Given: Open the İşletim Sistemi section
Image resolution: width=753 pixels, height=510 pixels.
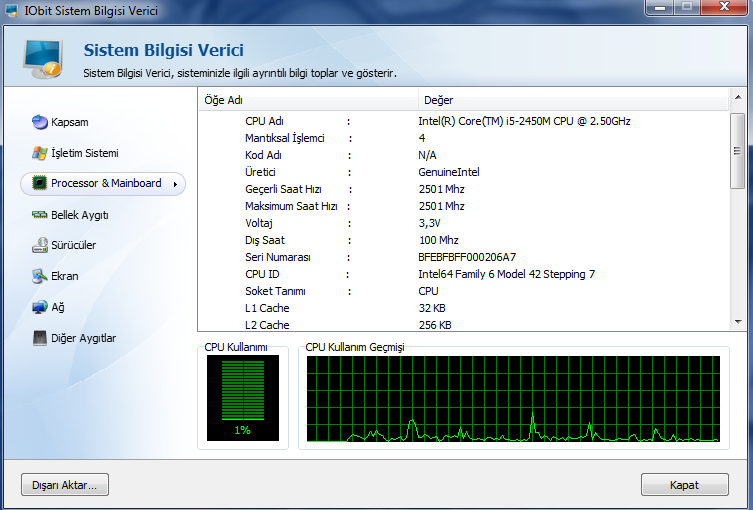Looking at the screenshot, I should click(x=85, y=153).
